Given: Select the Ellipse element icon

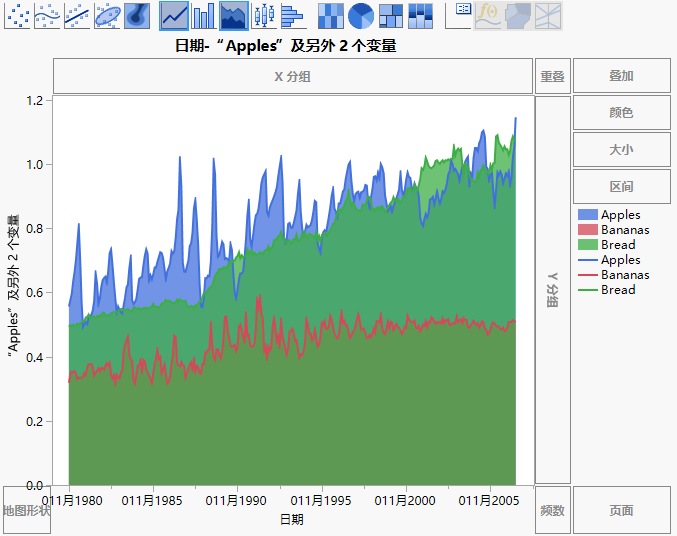Looking at the screenshot, I should click(108, 15).
